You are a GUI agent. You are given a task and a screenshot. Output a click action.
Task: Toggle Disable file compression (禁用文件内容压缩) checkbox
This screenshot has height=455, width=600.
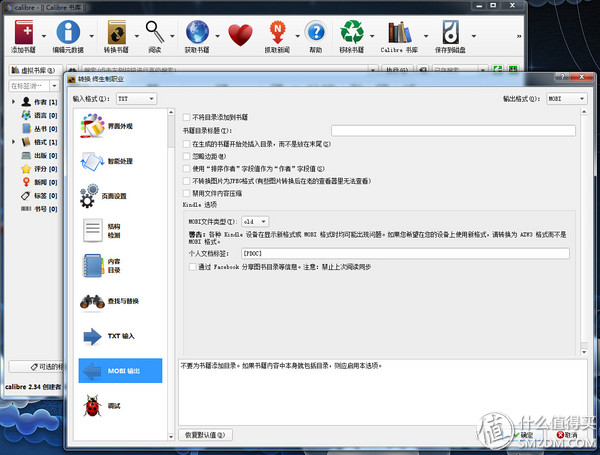pyautogui.click(x=186, y=193)
